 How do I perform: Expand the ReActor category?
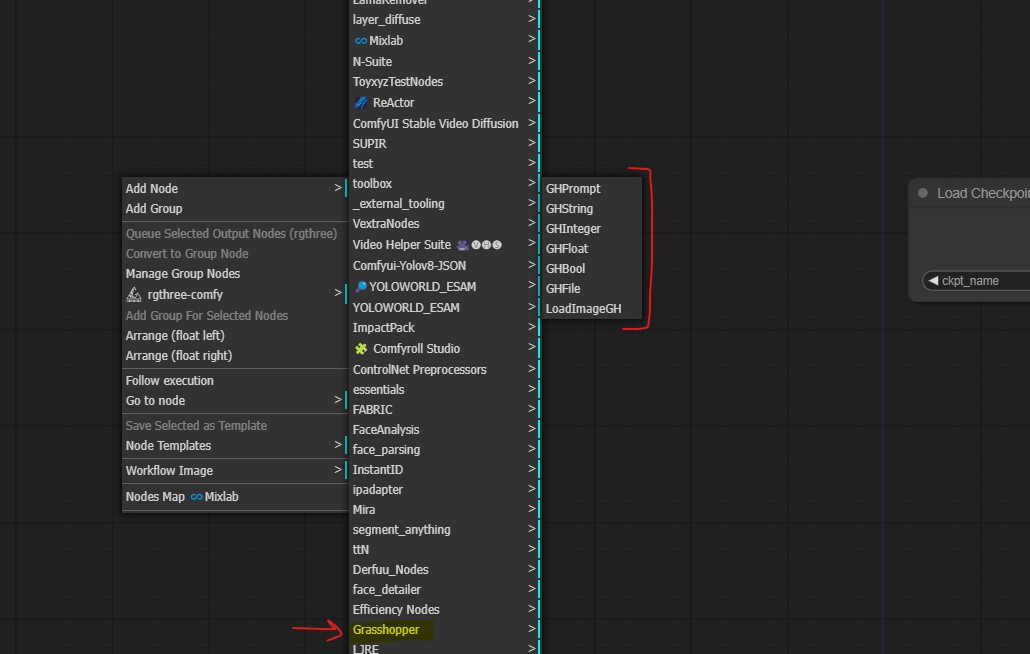point(444,103)
